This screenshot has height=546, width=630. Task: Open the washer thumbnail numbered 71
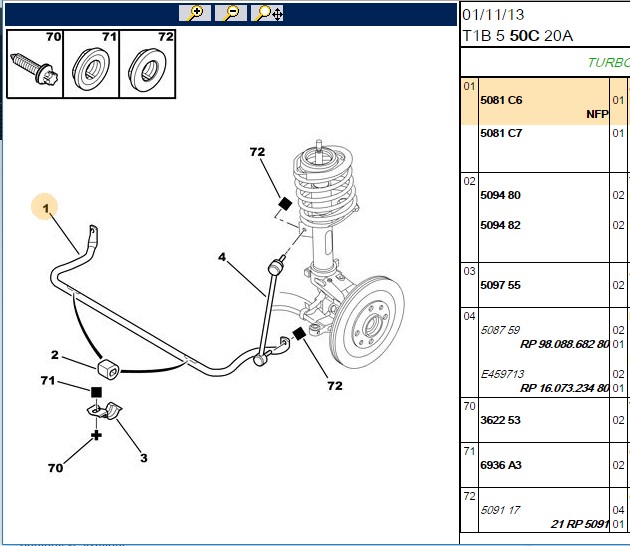point(91,64)
